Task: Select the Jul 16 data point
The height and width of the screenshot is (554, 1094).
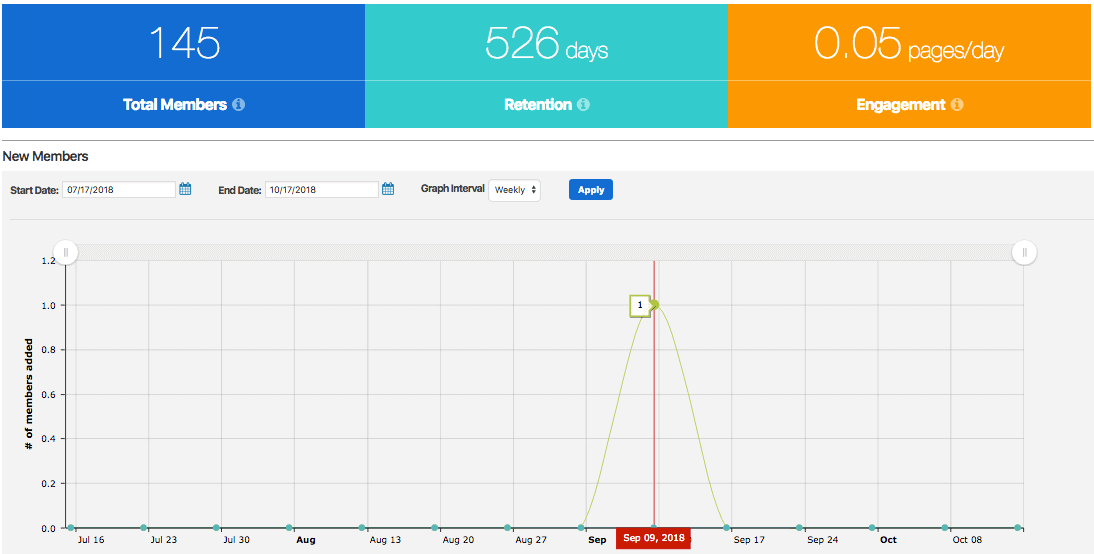Action: pyautogui.click(x=70, y=527)
